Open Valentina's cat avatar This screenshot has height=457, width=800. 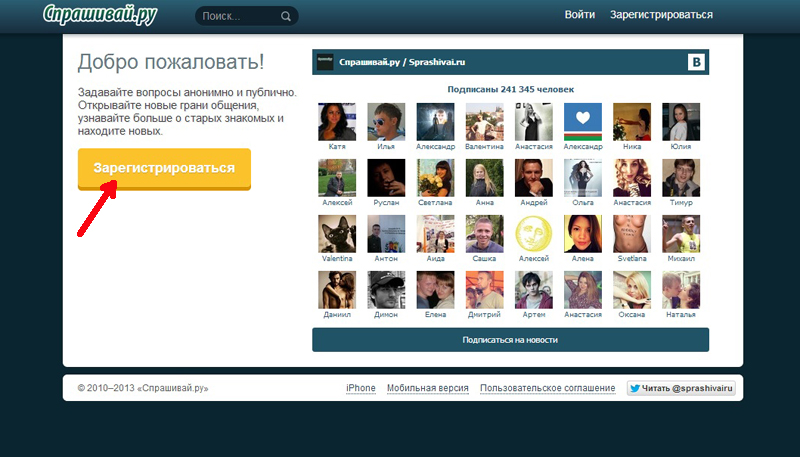point(336,234)
